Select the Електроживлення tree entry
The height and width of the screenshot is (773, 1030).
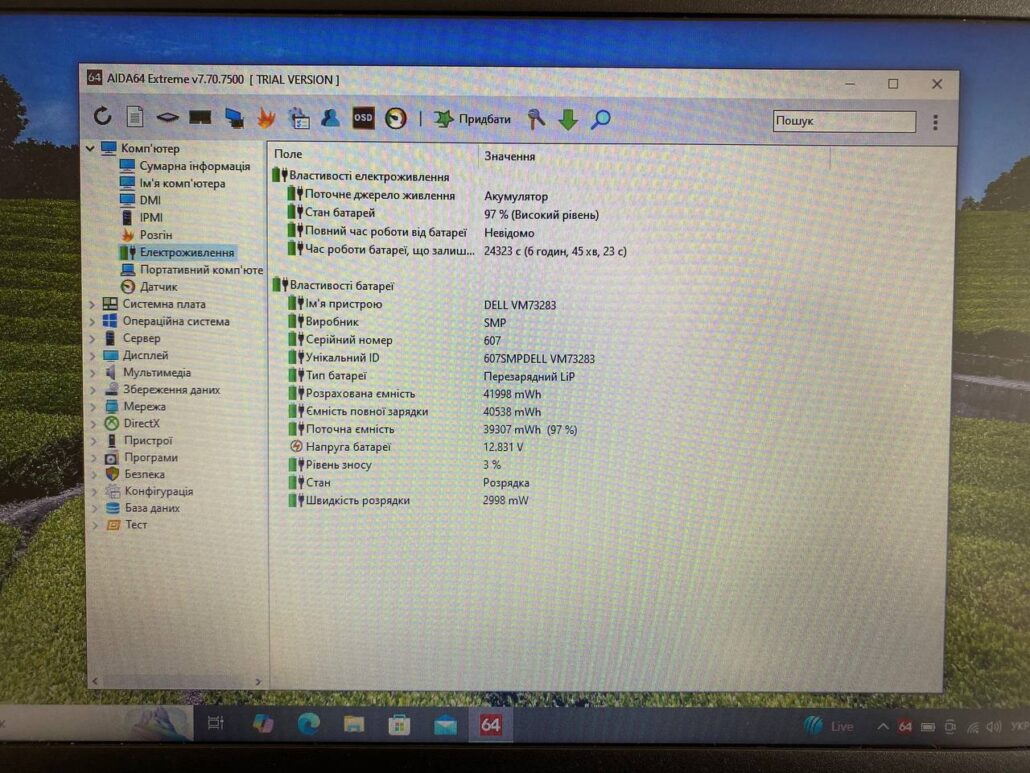coord(187,252)
